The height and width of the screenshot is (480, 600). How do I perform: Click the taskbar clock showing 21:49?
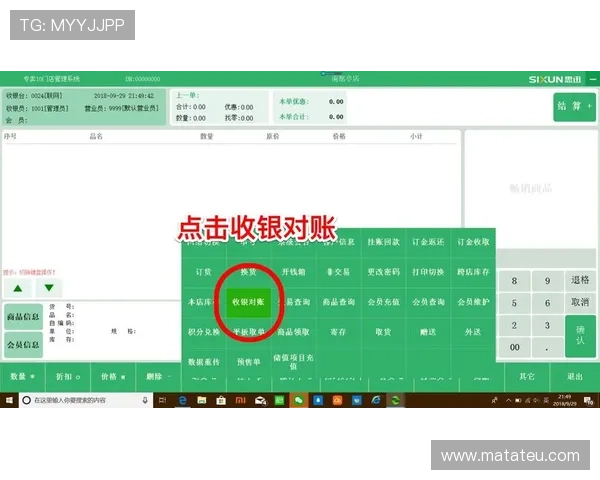(565, 400)
